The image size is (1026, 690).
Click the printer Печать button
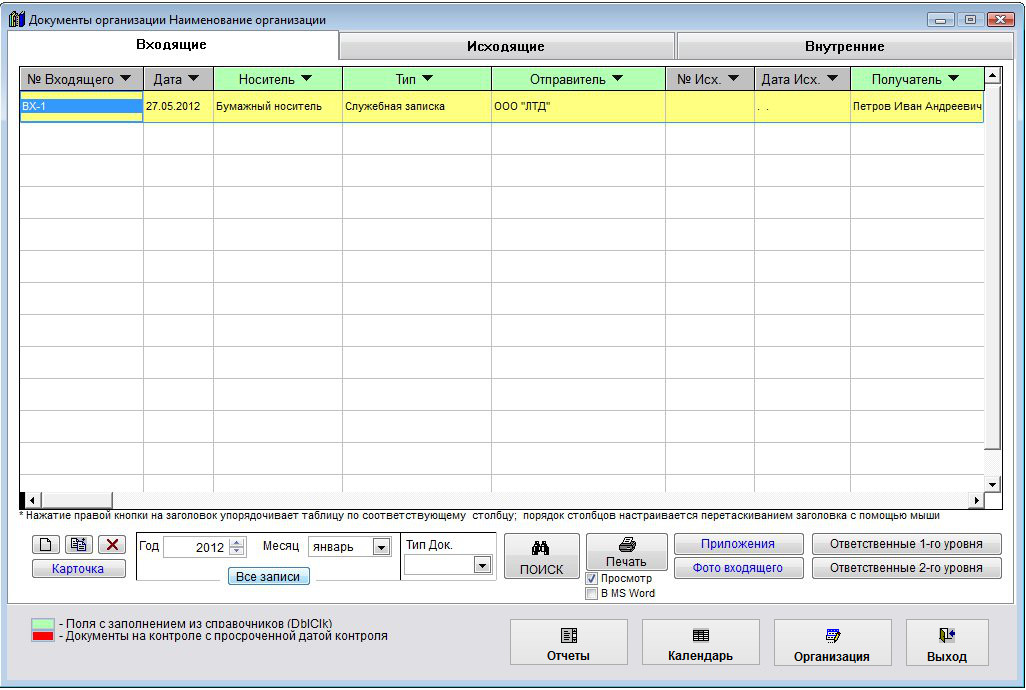pos(626,552)
